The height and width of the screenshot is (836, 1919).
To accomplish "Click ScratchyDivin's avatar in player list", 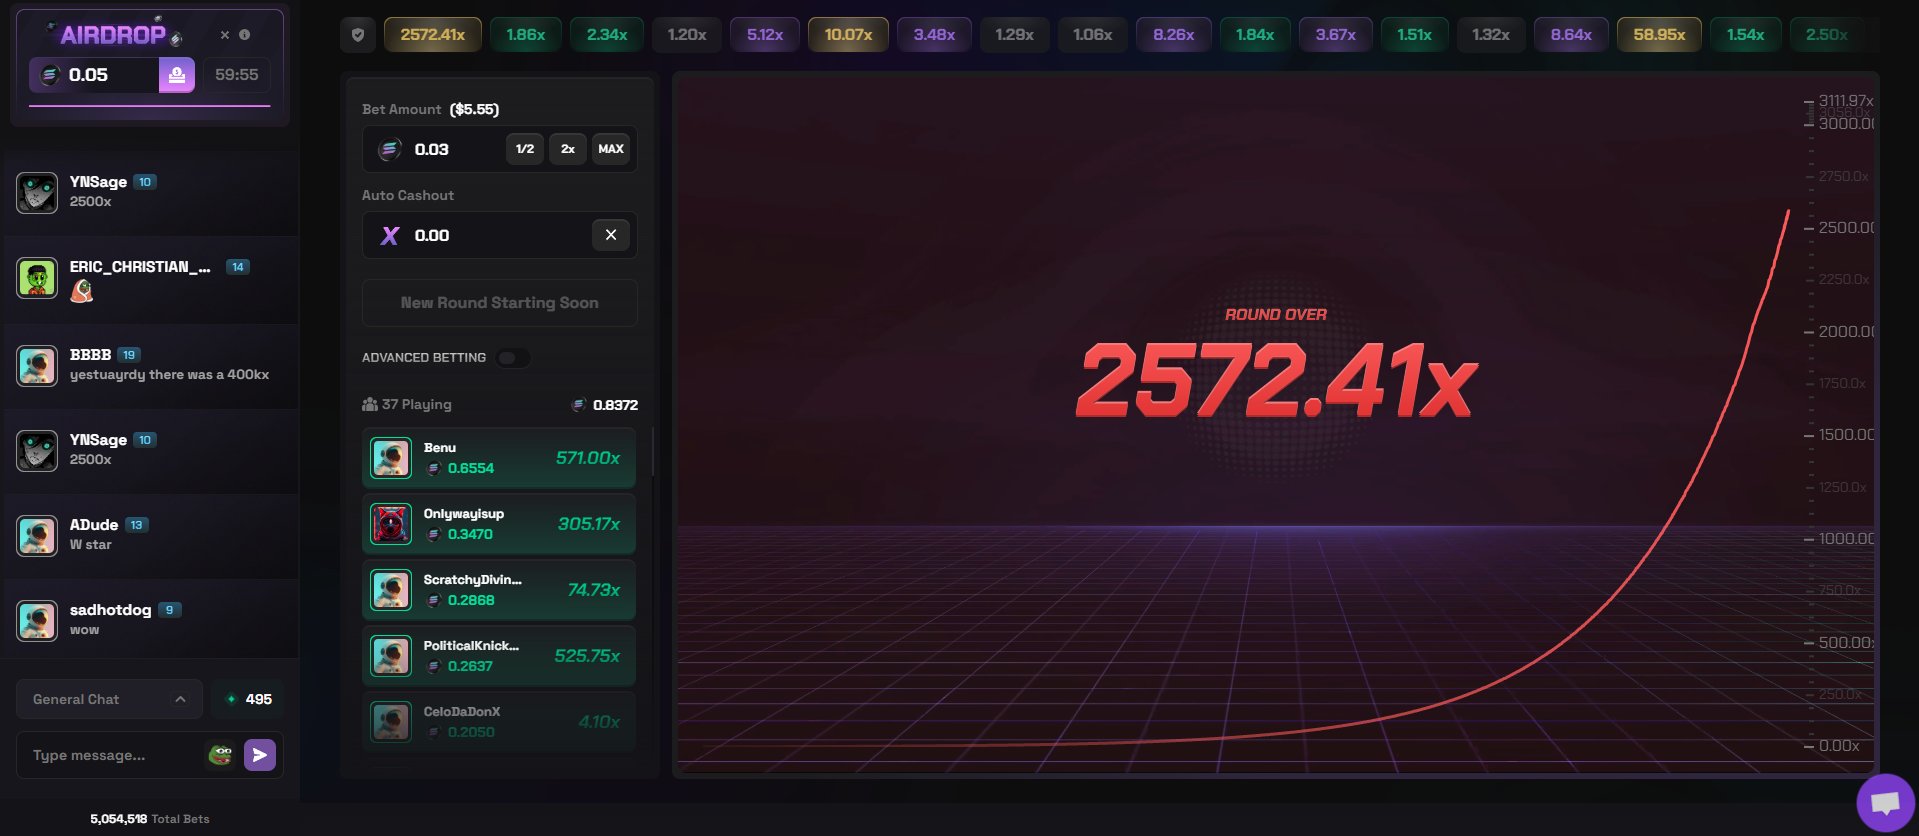I will 391,590.
